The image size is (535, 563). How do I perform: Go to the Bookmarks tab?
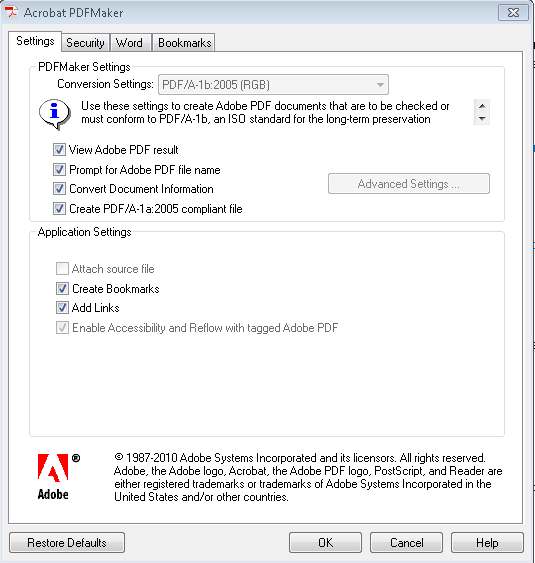point(184,43)
